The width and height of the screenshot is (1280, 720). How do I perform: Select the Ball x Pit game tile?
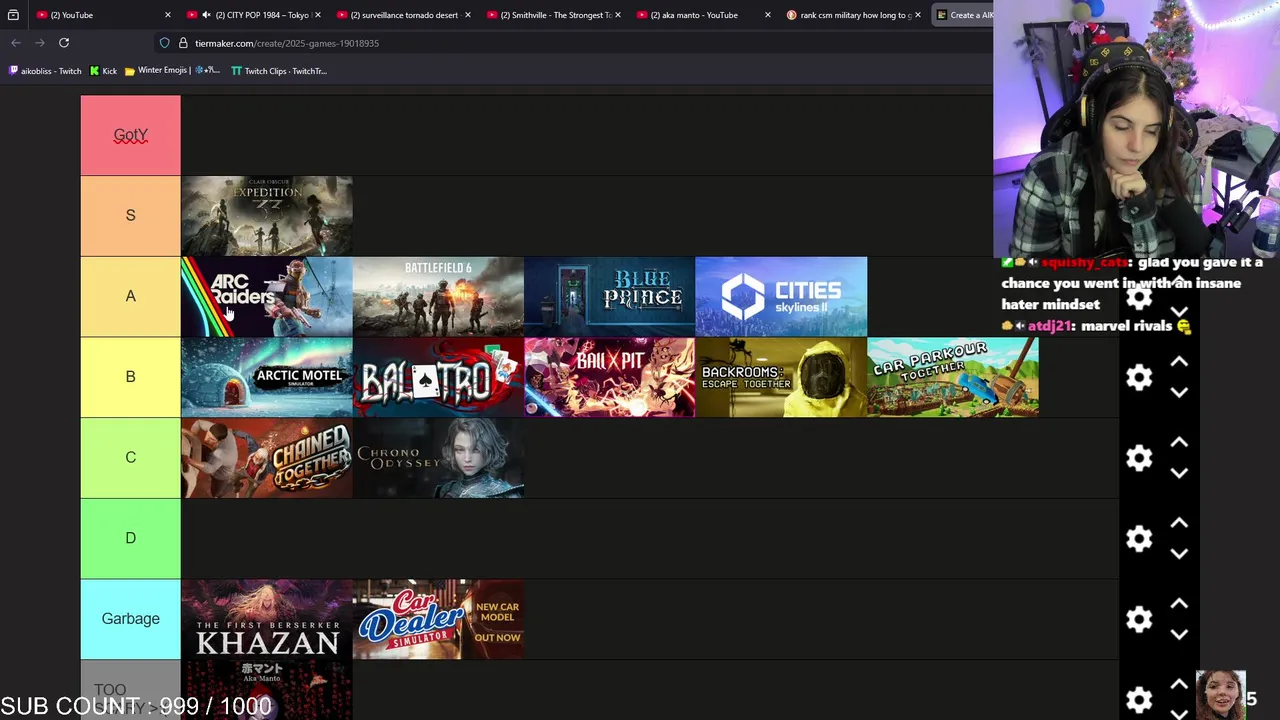tap(610, 377)
